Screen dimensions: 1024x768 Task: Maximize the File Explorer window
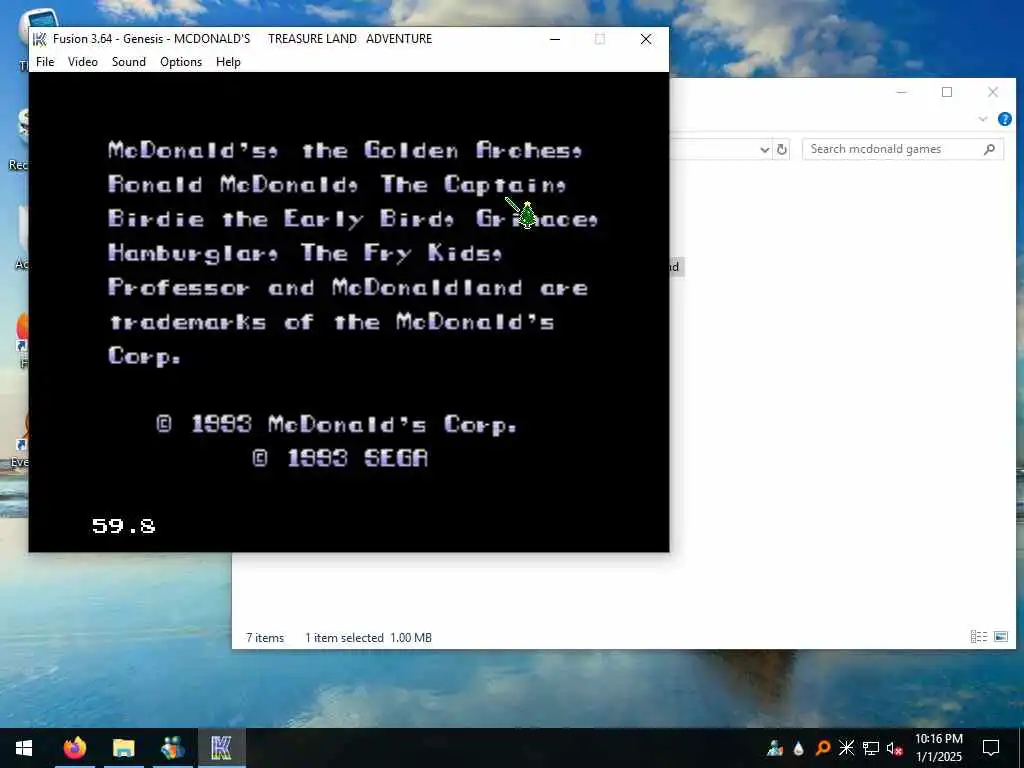[x=947, y=92]
